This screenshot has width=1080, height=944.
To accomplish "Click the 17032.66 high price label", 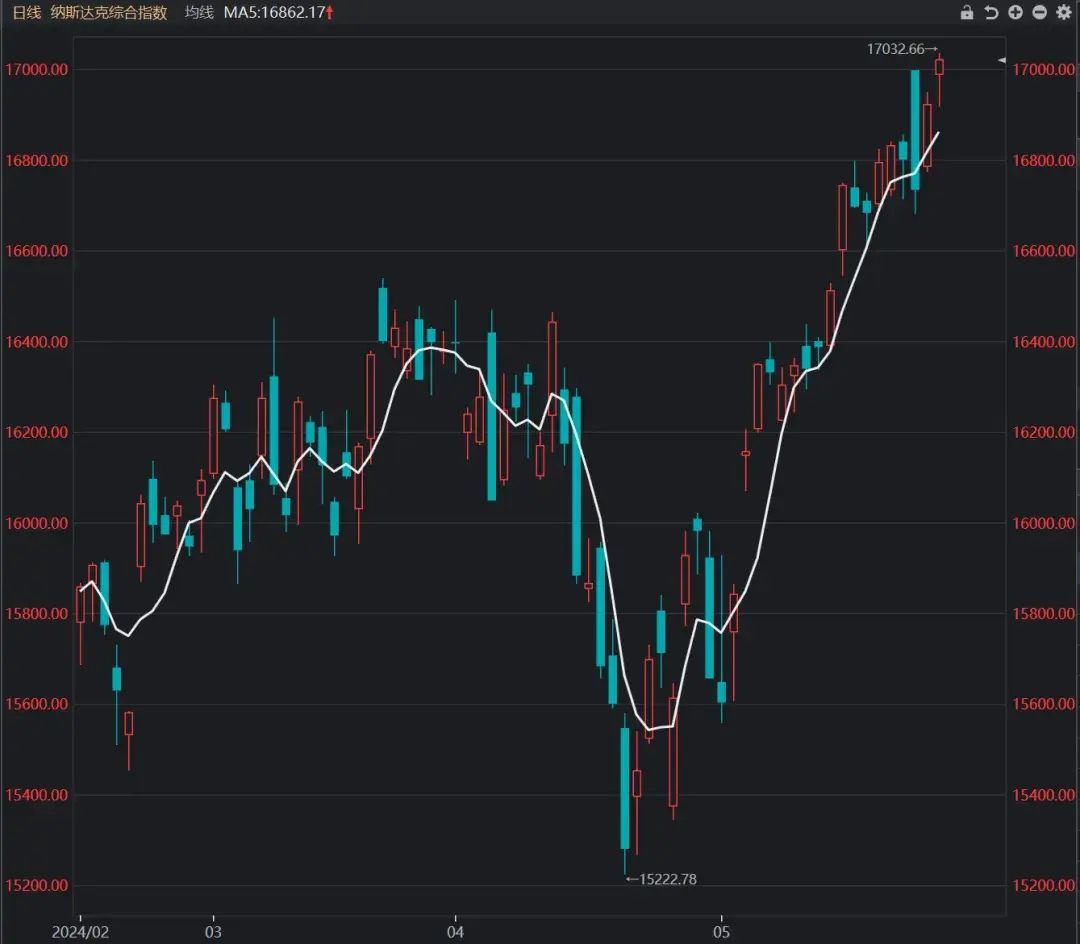I will pos(899,48).
